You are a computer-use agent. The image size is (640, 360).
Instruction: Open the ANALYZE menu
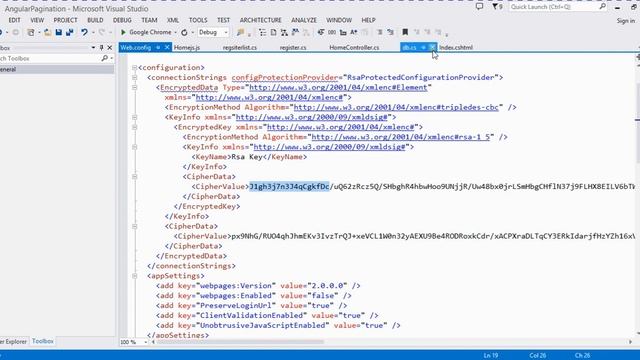click(304, 20)
